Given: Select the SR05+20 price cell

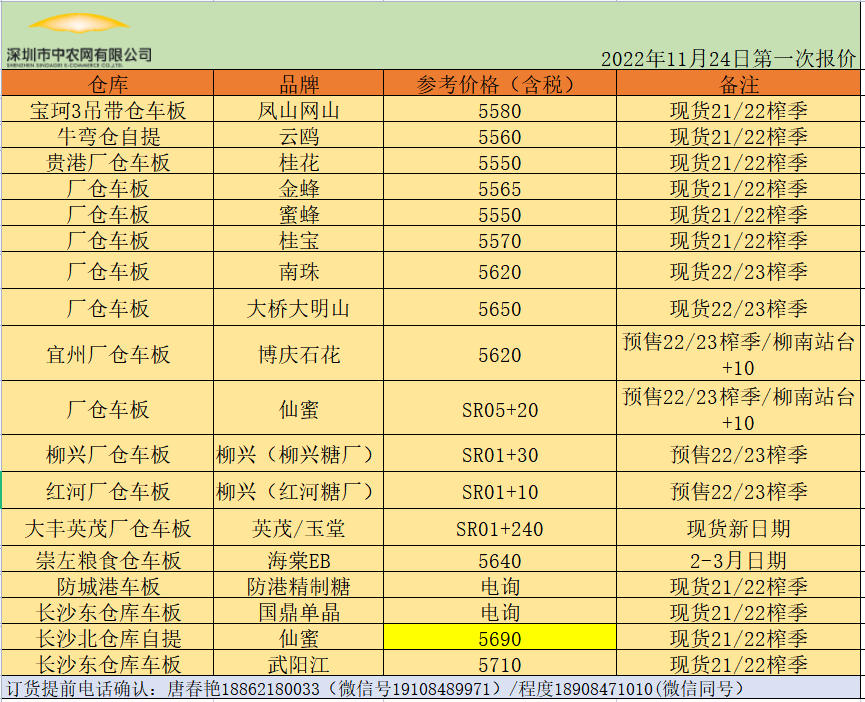Looking at the screenshot, I should 499,408.
